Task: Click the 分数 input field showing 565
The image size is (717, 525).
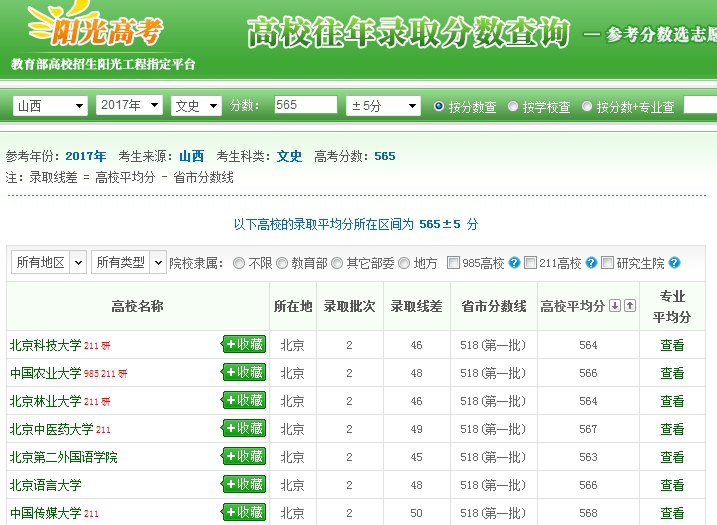Action: coord(305,105)
